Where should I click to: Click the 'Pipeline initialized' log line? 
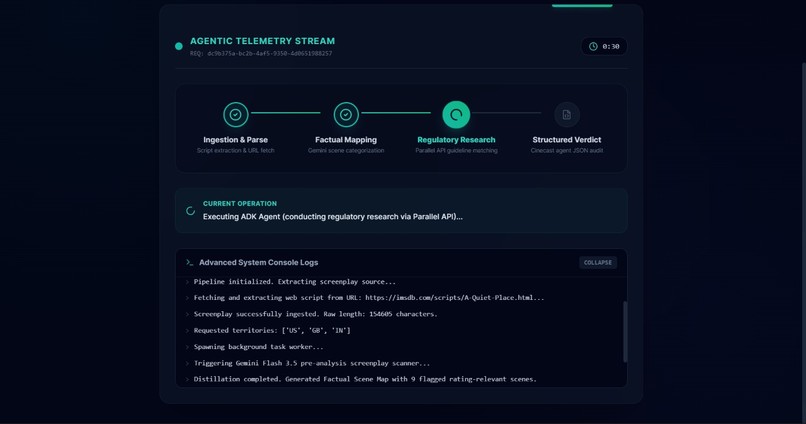tap(295, 282)
